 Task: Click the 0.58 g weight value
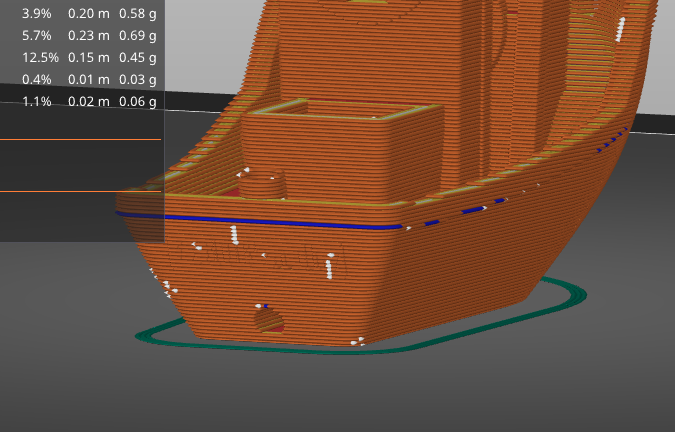pos(138,14)
